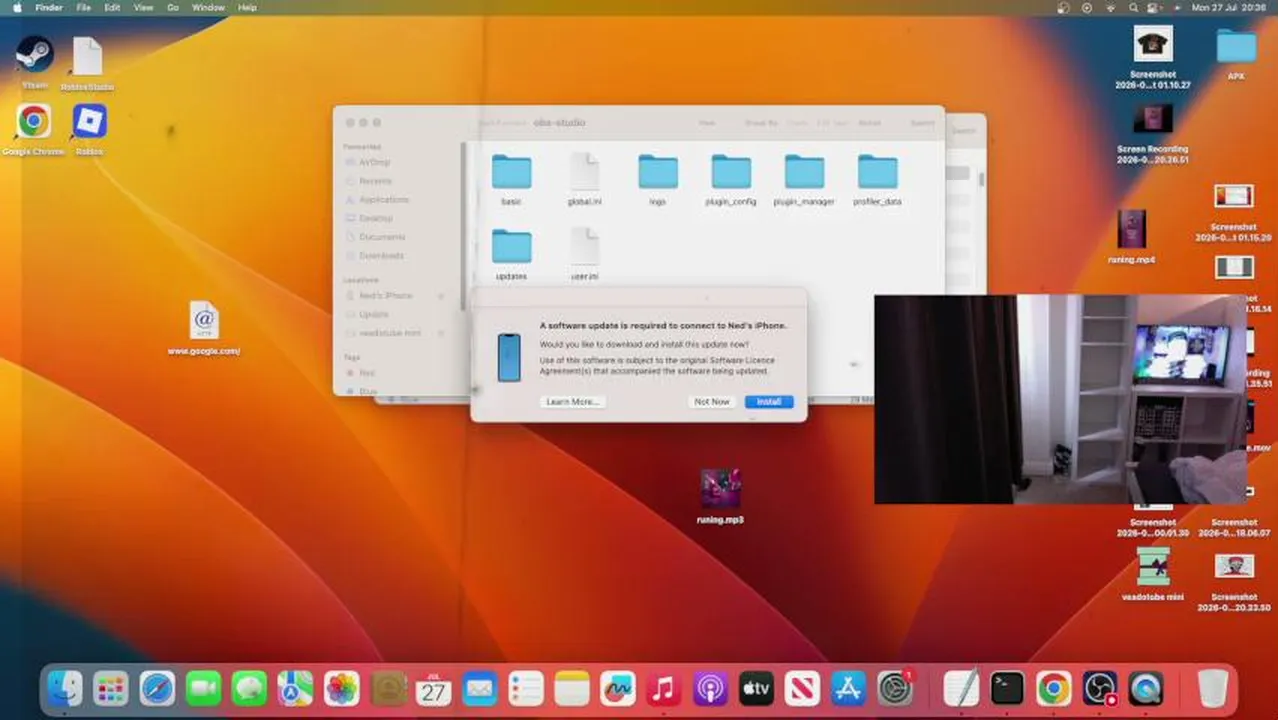Open the Trash in the Dock
Screen dimensions: 1278x720
1213,688
